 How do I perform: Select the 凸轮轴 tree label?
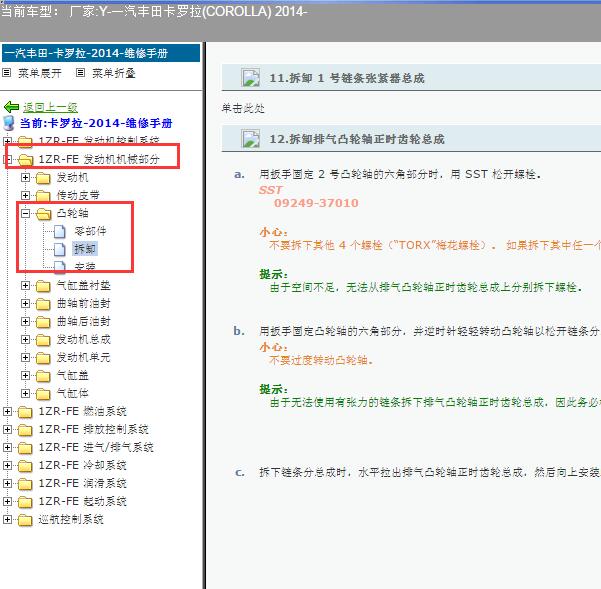72,213
